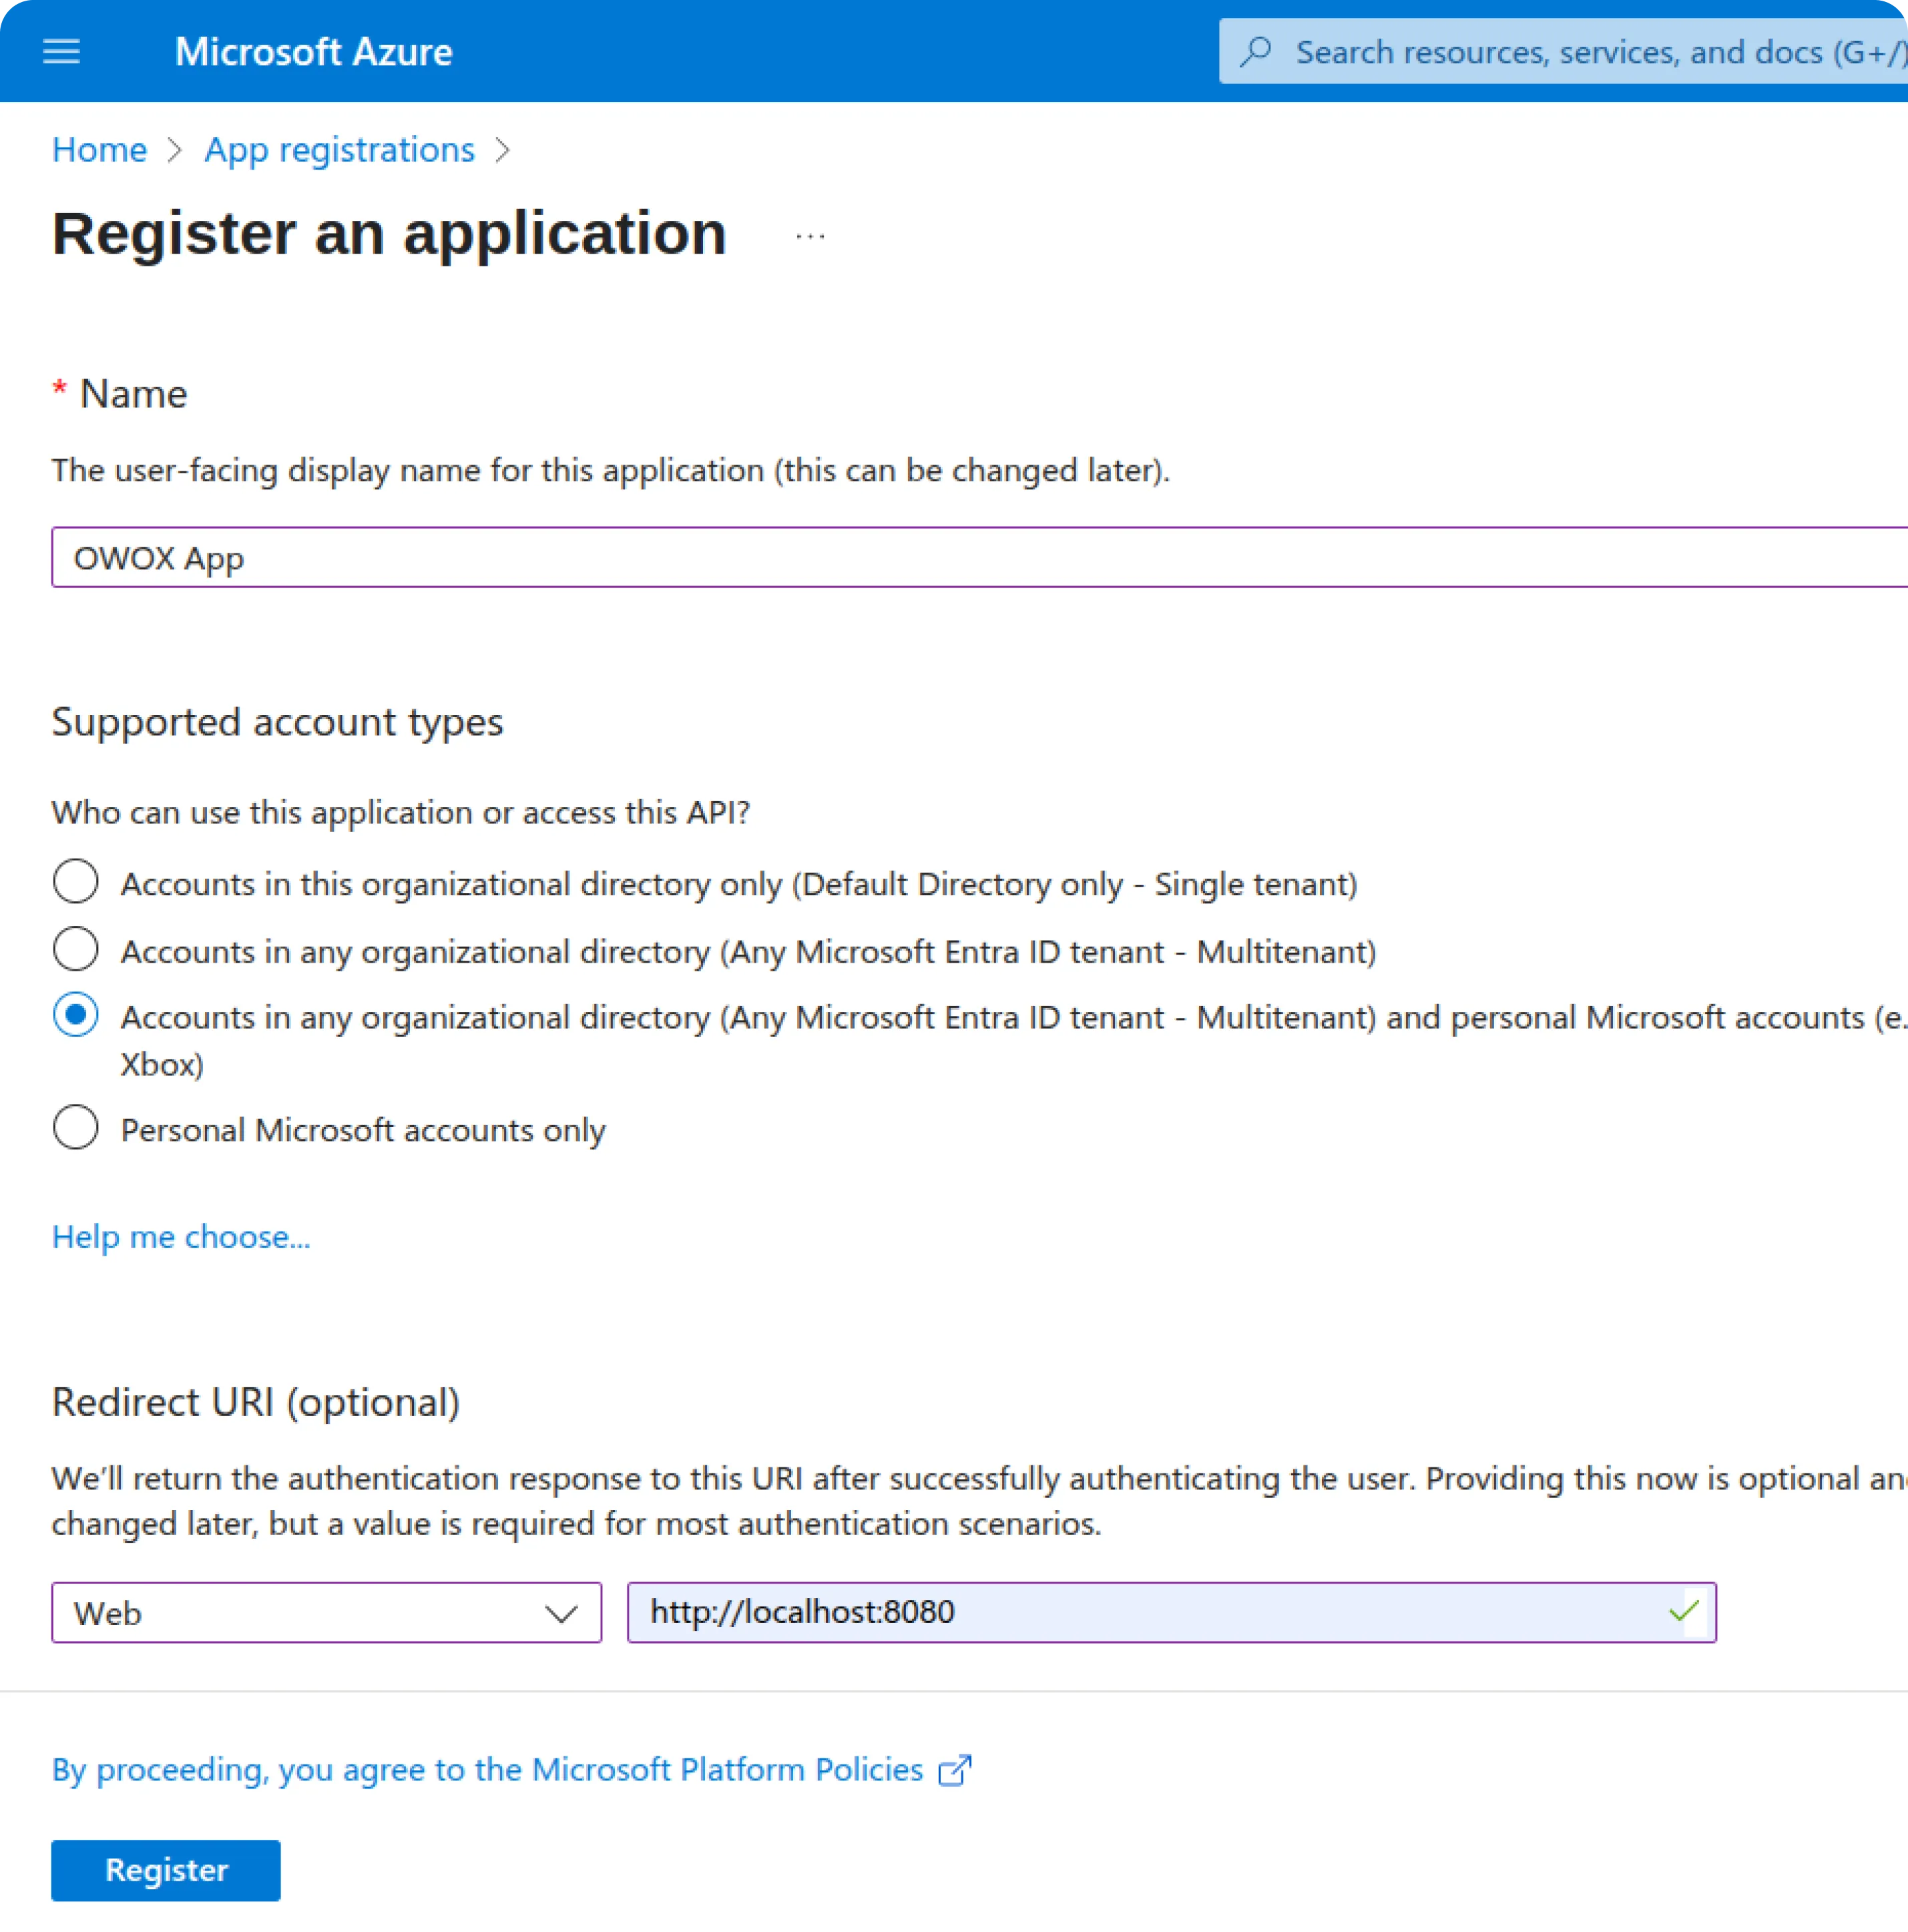Open the Azure portal hamburger menu
The image size is (1908, 1932).
point(61,51)
